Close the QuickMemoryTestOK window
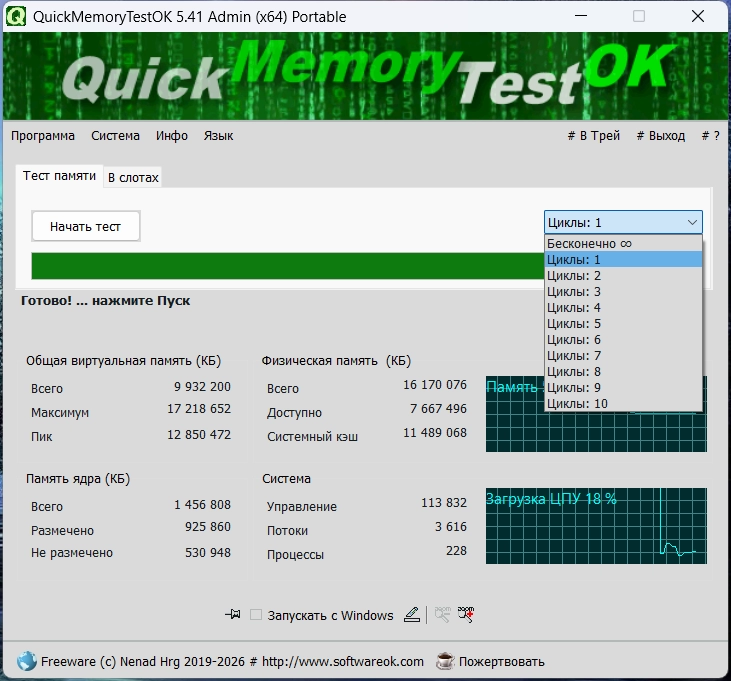The width and height of the screenshot is (731, 681). point(698,16)
